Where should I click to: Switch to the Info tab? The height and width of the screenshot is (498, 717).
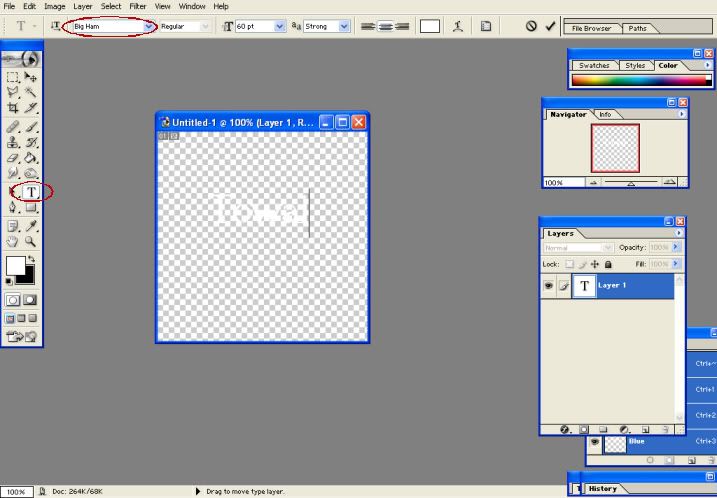(x=605, y=114)
